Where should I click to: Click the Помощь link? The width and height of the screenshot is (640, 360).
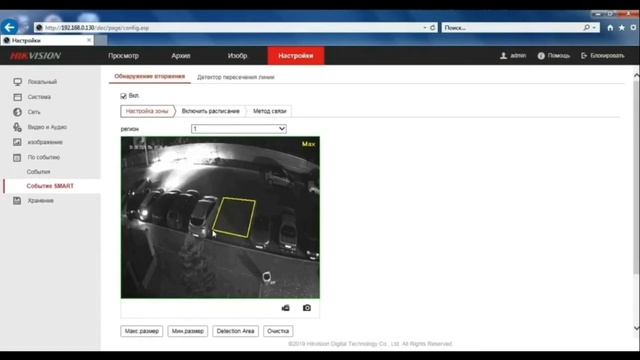click(558, 56)
